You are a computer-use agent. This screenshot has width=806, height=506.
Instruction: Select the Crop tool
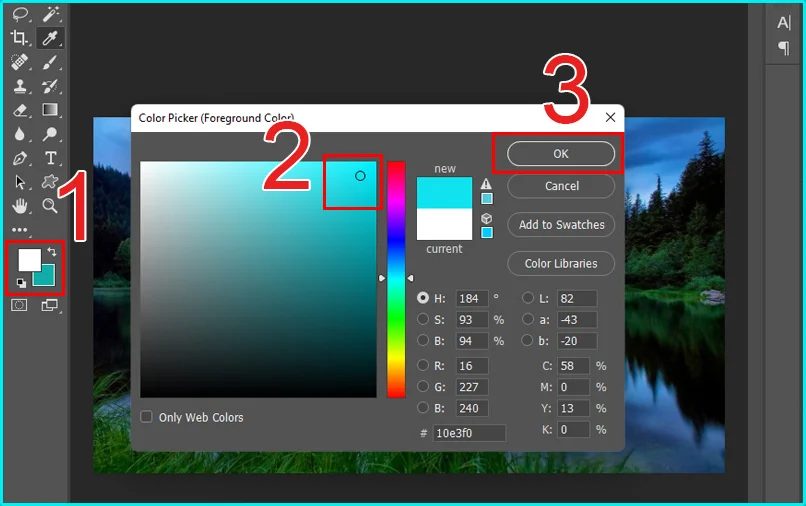tap(20, 38)
